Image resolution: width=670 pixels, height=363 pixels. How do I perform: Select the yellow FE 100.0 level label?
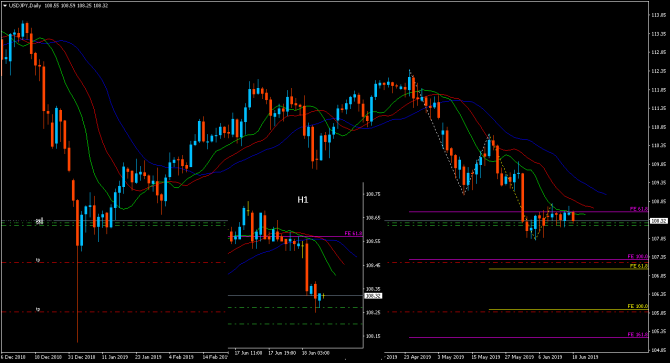(x=638, y=306)
